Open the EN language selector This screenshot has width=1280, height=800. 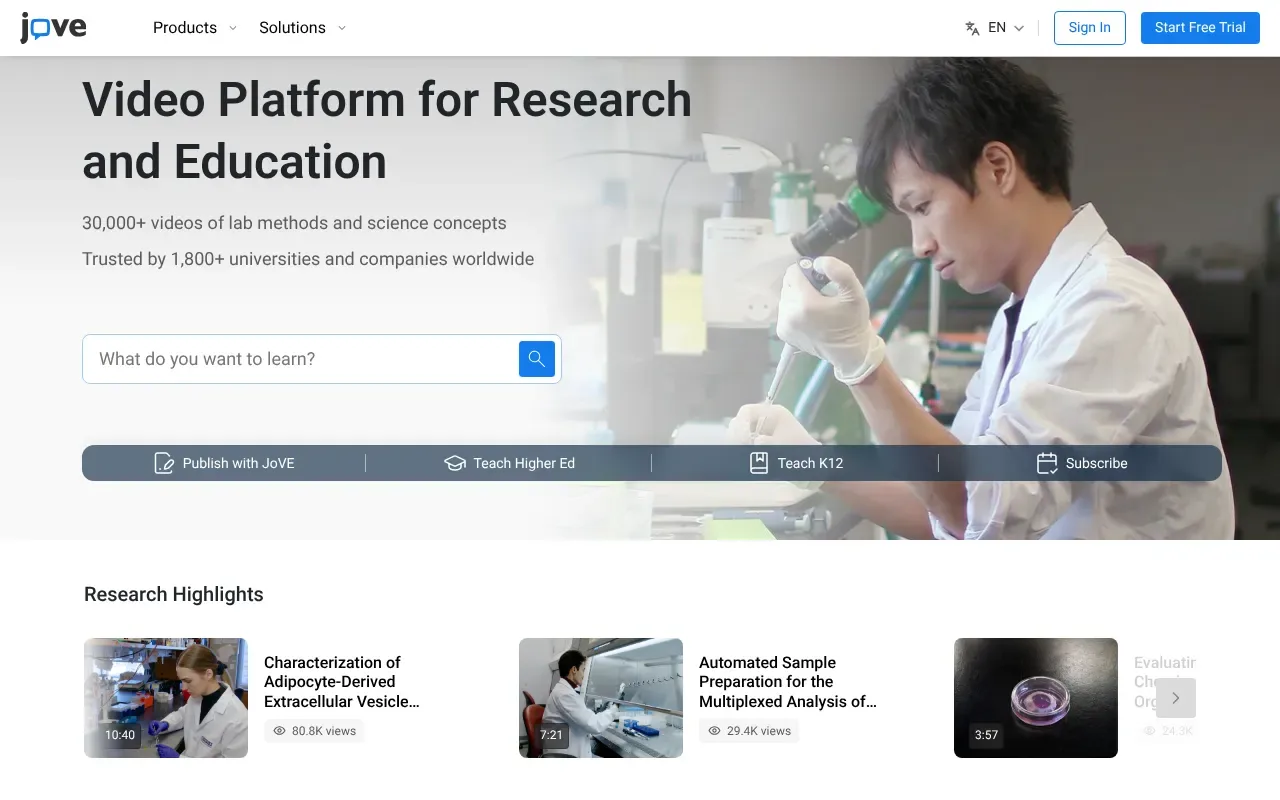[x=1005, y=28]
